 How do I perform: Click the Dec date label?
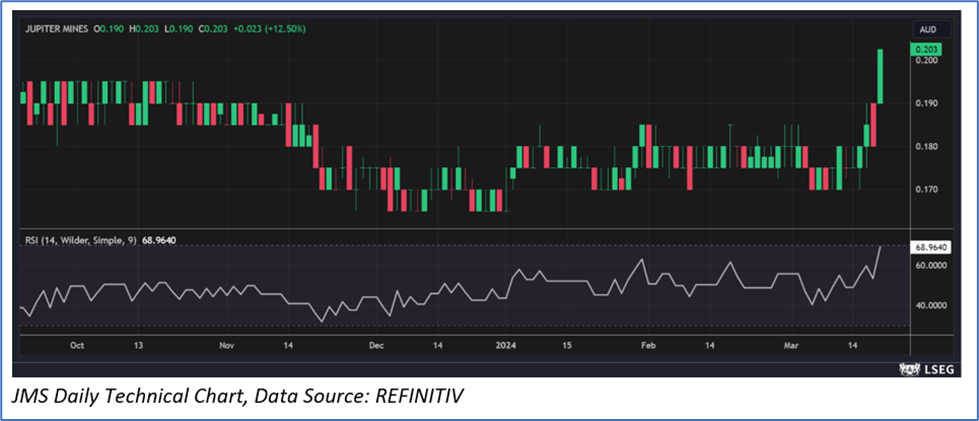377,345
